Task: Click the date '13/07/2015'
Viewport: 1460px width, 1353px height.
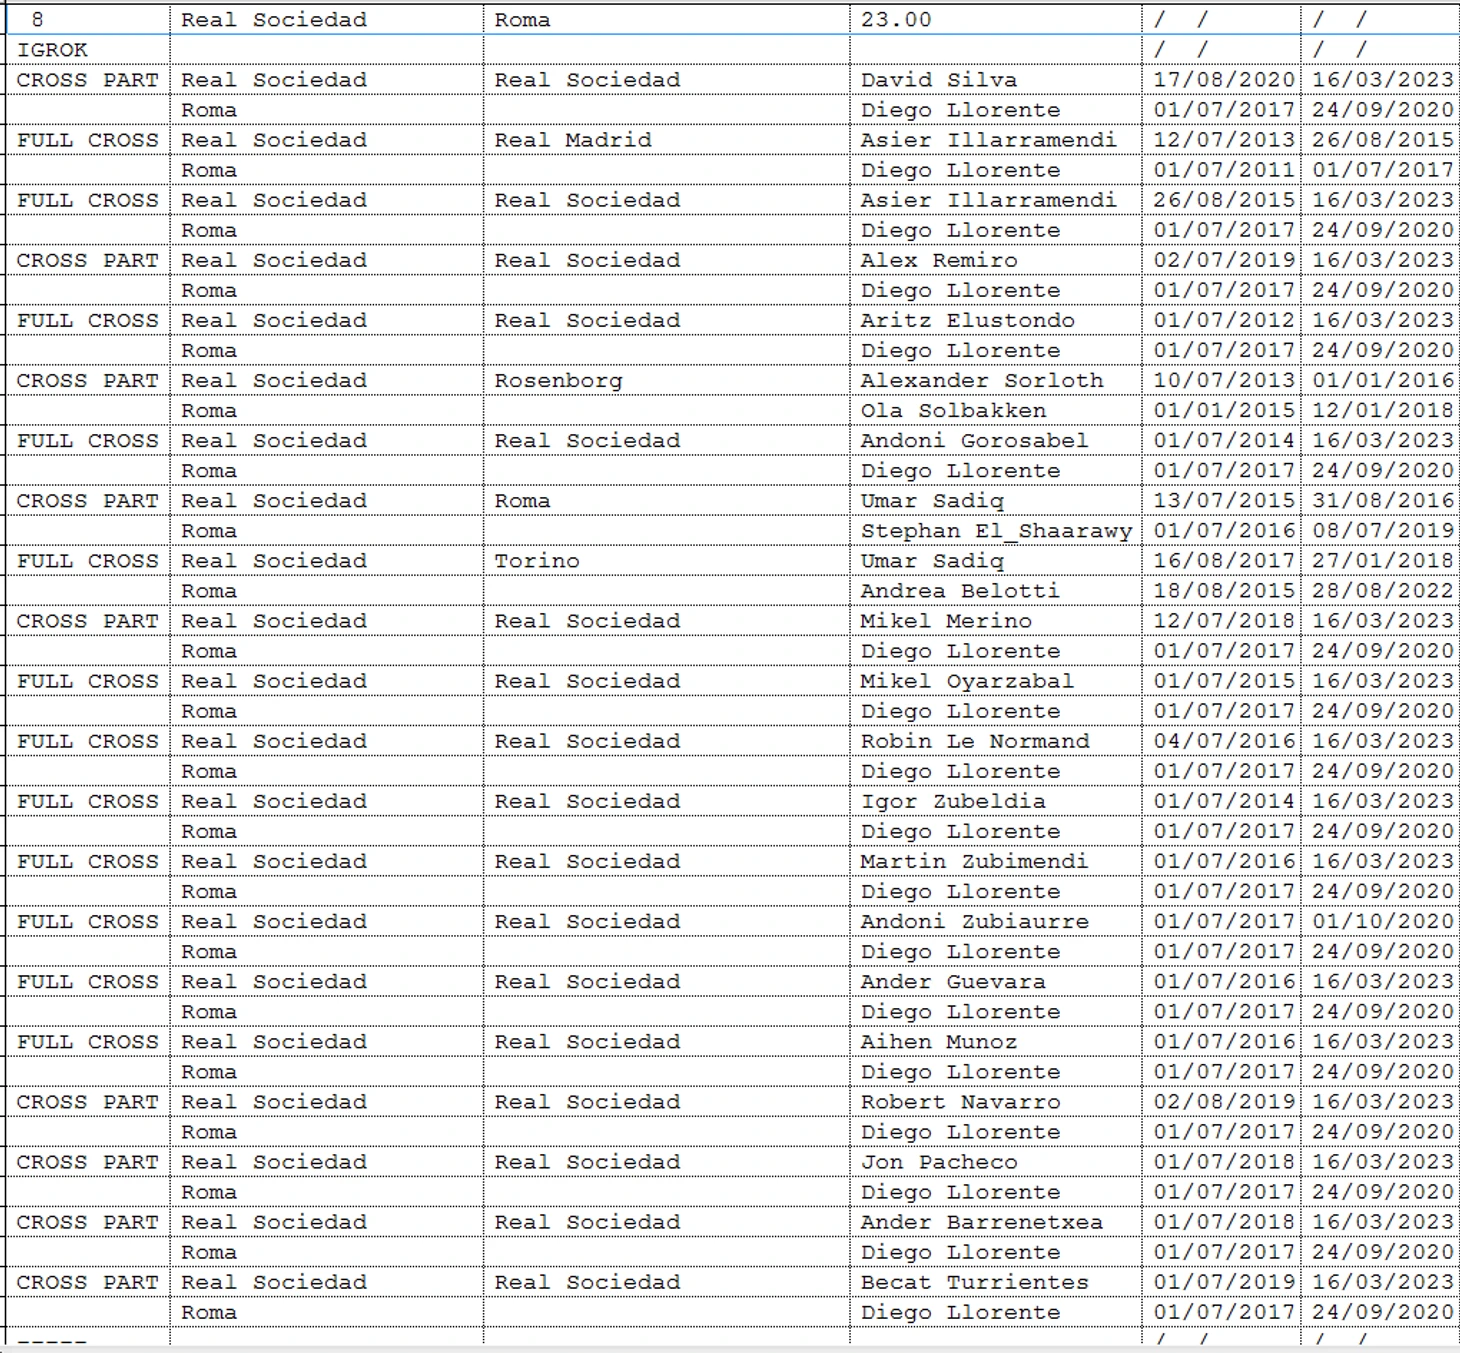Action: (x=1224, y=500)
